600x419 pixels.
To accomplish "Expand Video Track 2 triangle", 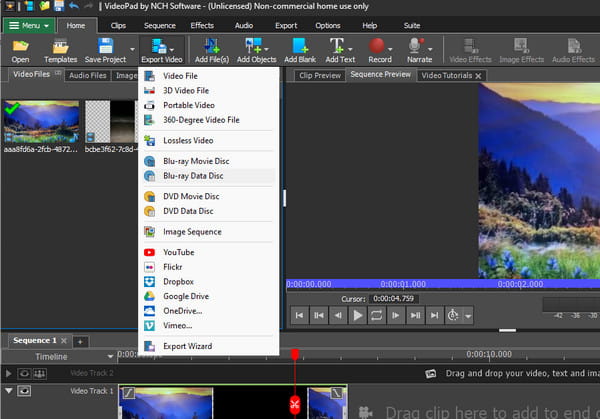I will coord(8,373).
